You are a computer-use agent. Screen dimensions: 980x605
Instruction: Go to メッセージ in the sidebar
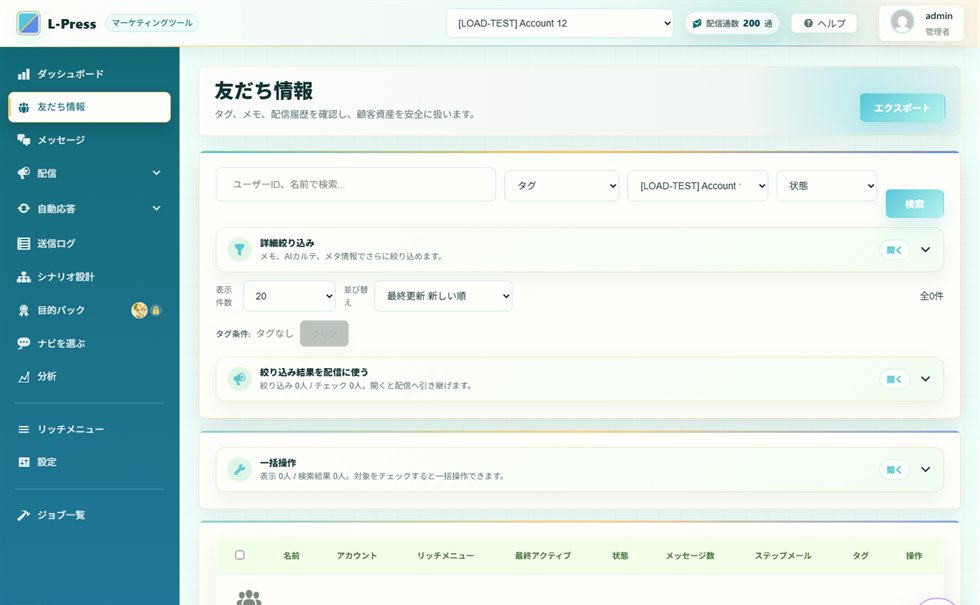89,140
